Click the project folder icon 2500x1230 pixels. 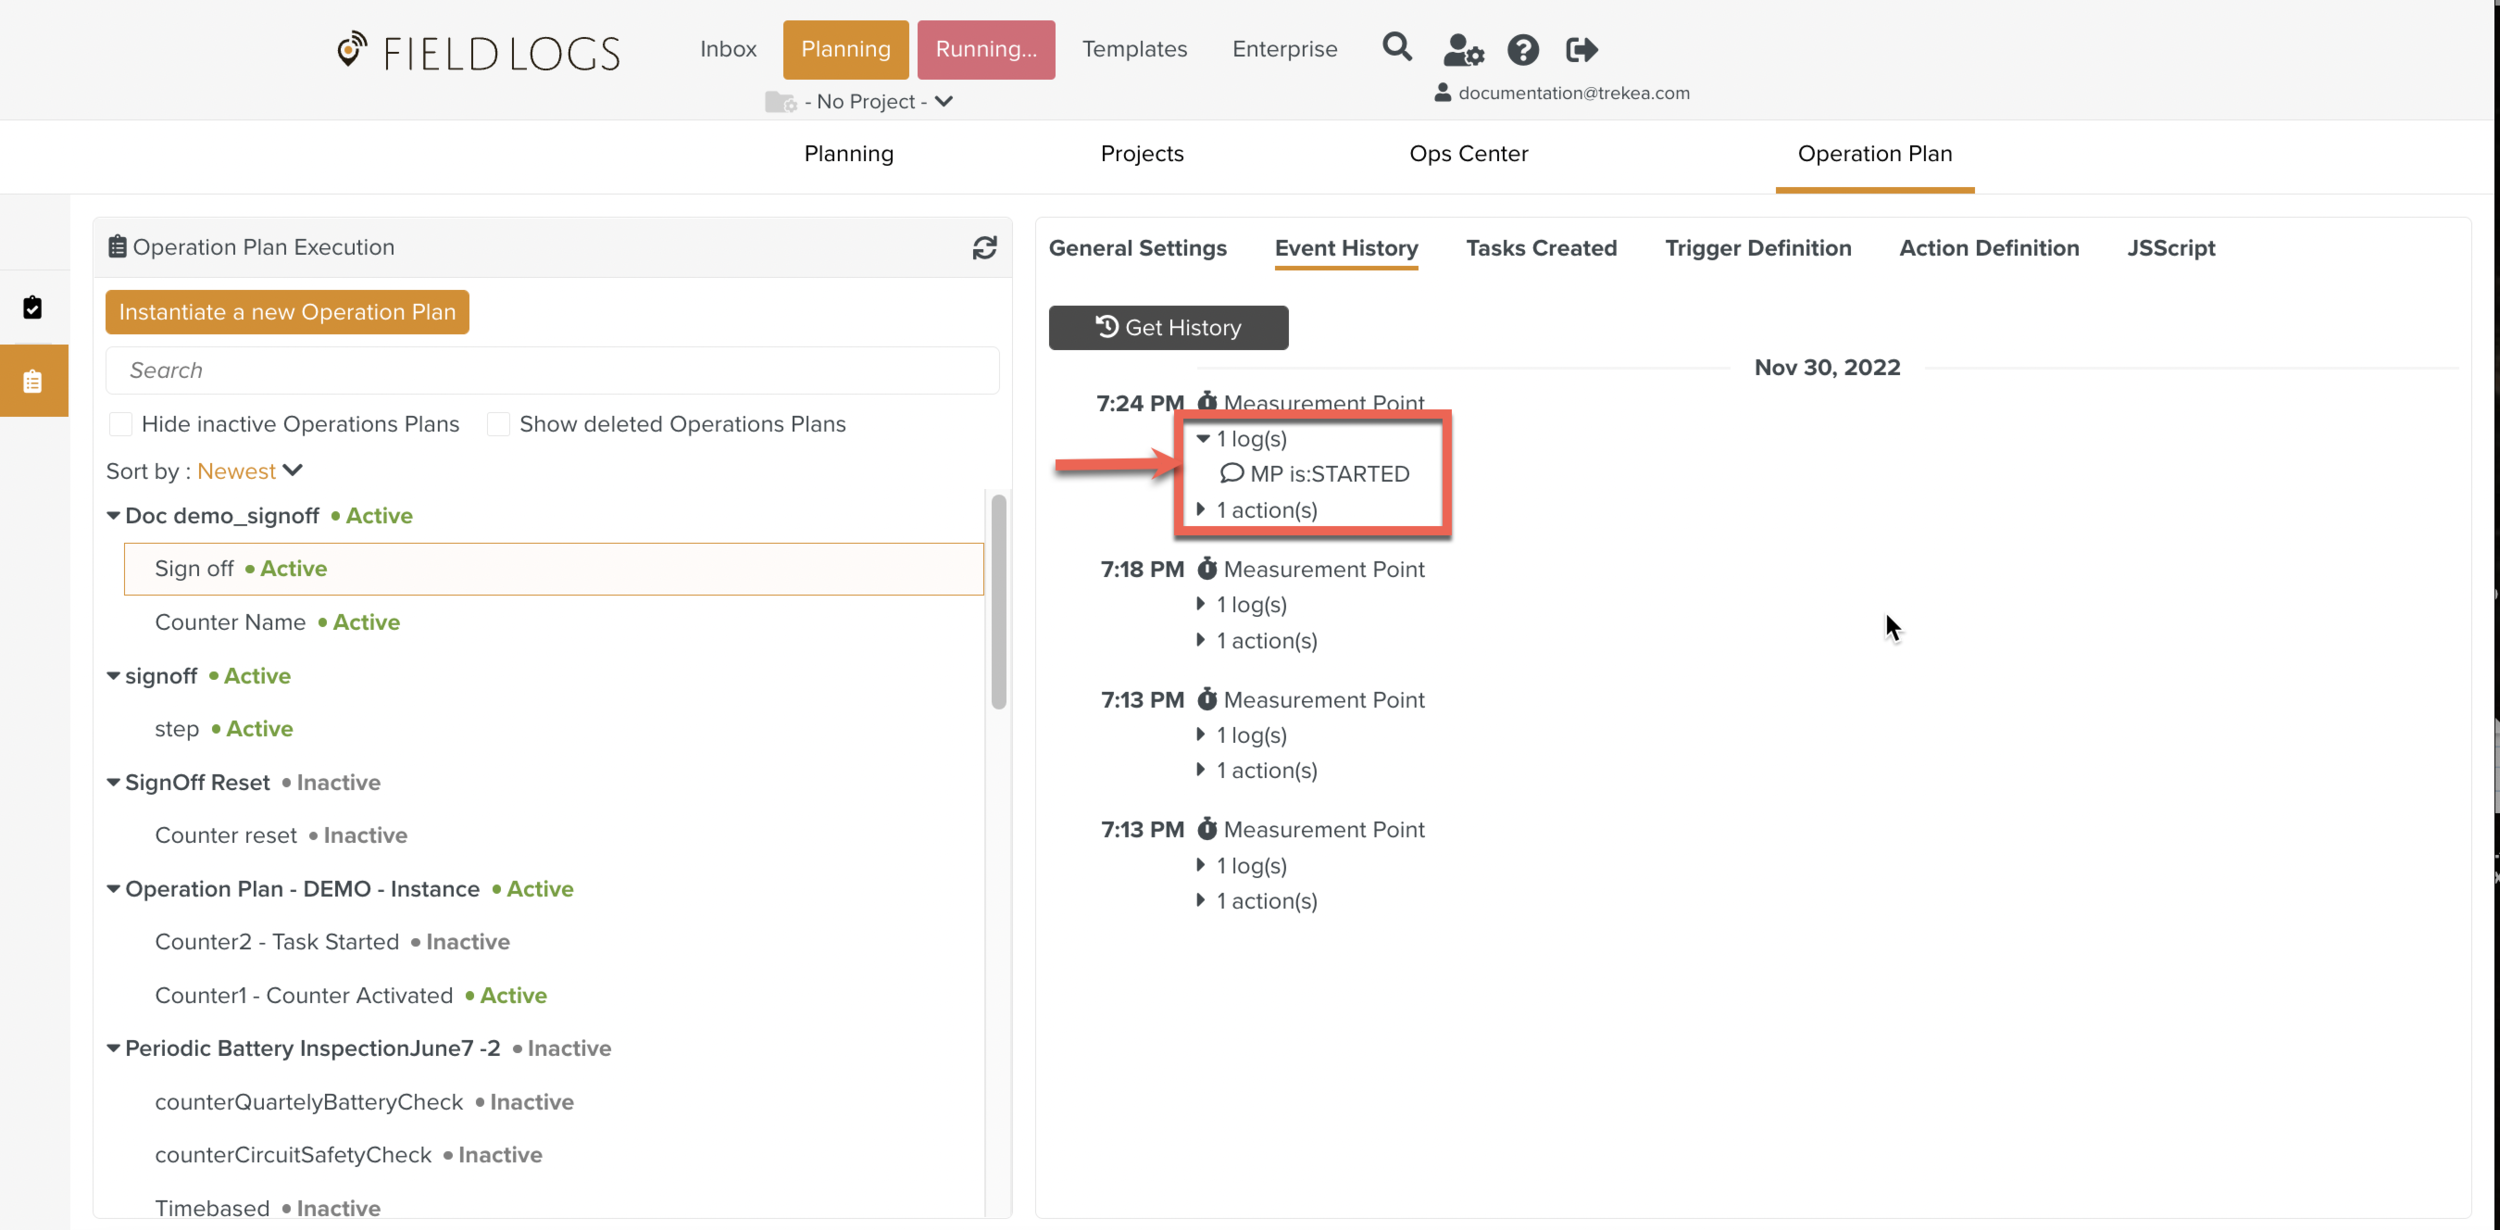point(780,102)
